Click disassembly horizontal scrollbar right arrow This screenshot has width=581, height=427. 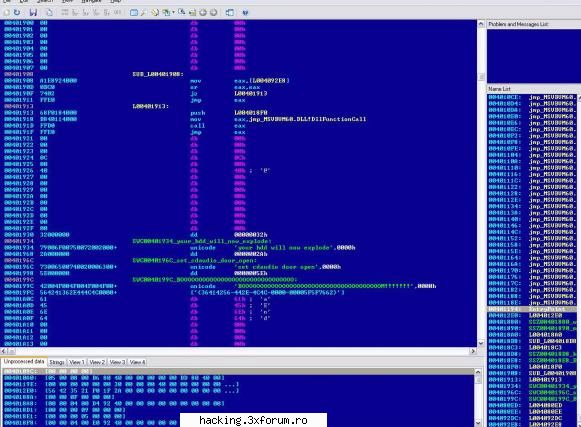[x=473, y=351]
